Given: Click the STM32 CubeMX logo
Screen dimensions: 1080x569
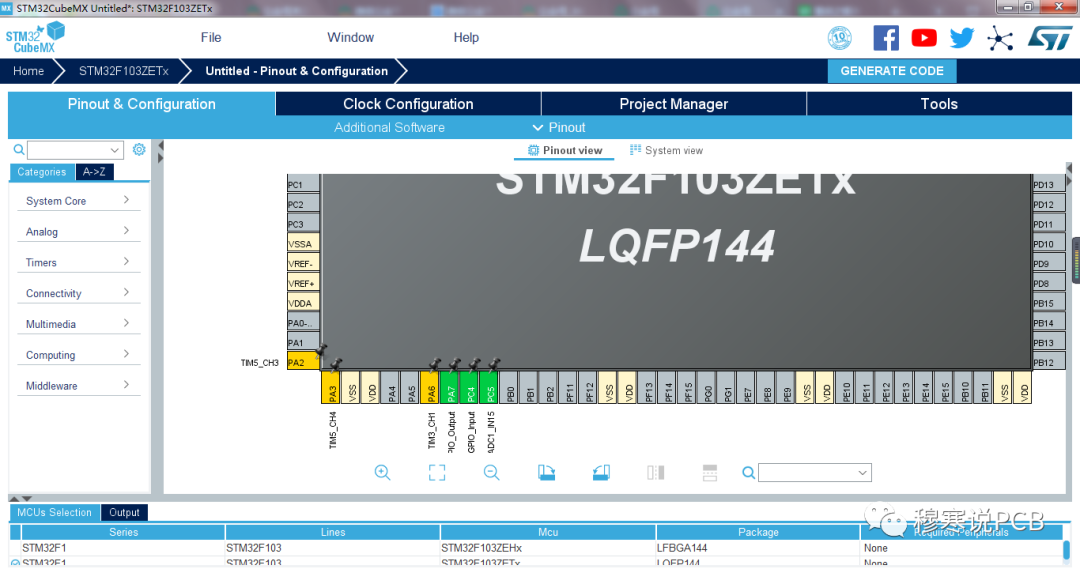Looking at the screenshot, I should tap(35, 37).
